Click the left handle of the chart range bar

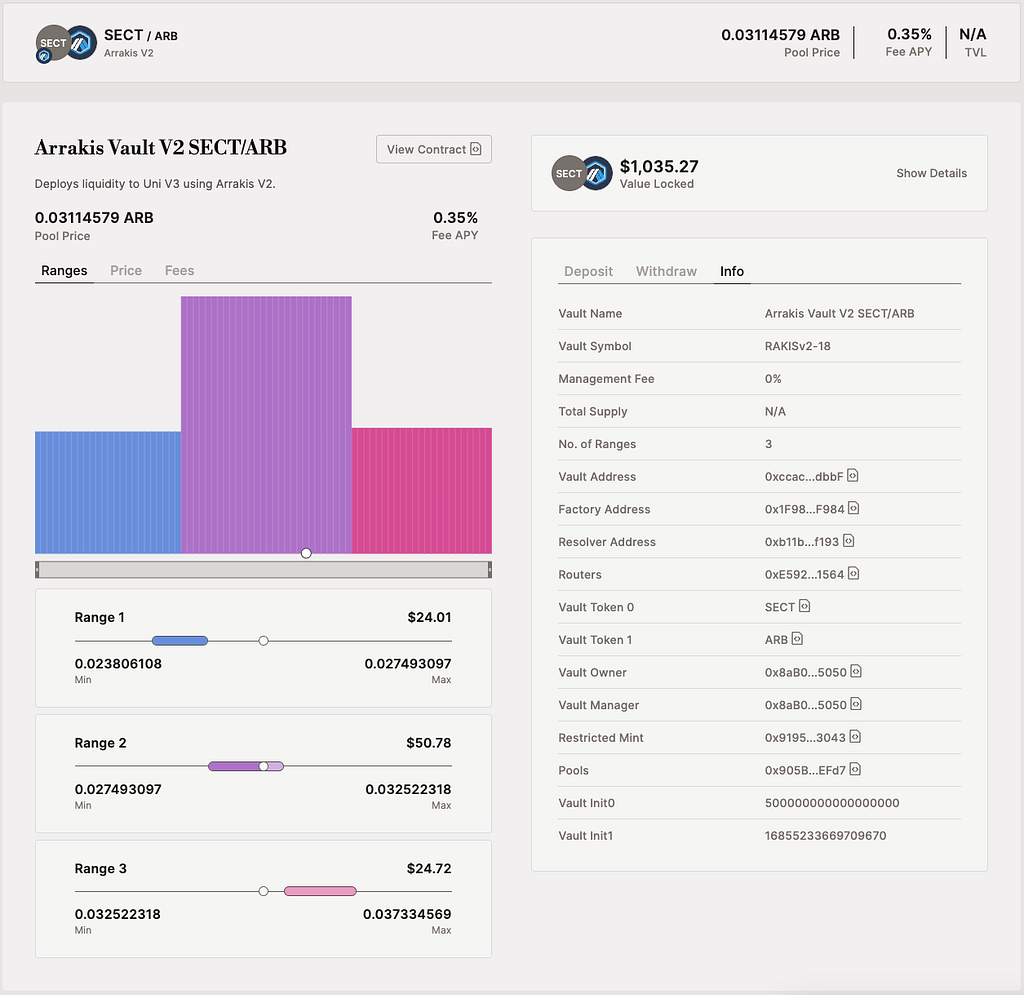click(x=37, y=570)
